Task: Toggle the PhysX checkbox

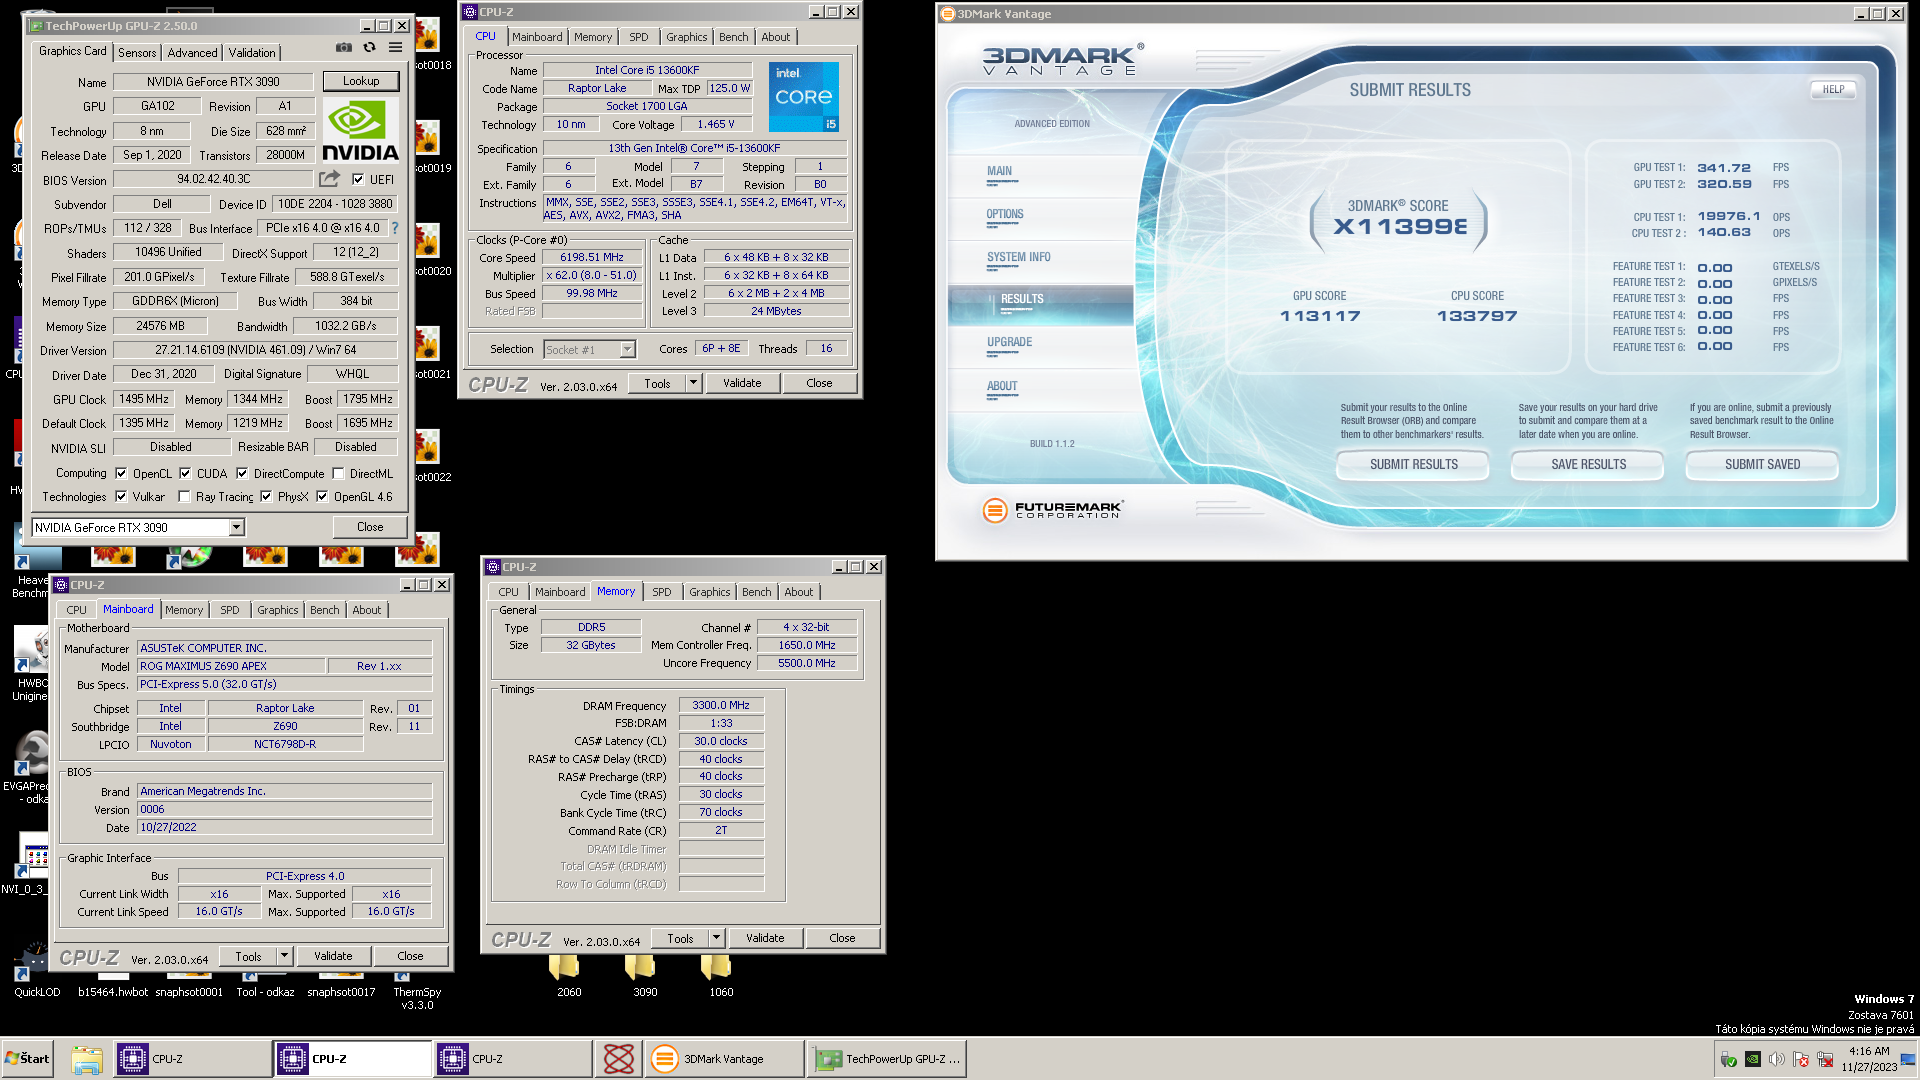Action: 266,496
